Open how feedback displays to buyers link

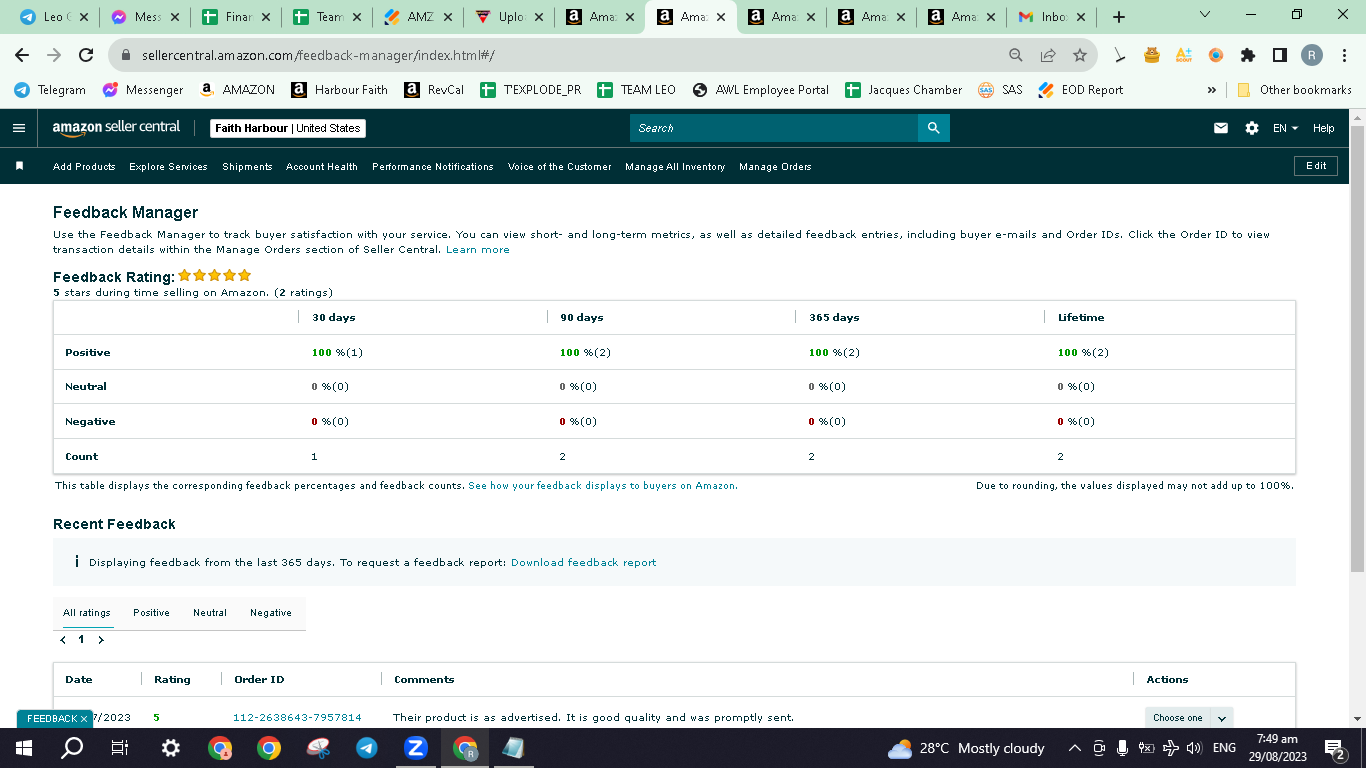coord(603,486)
